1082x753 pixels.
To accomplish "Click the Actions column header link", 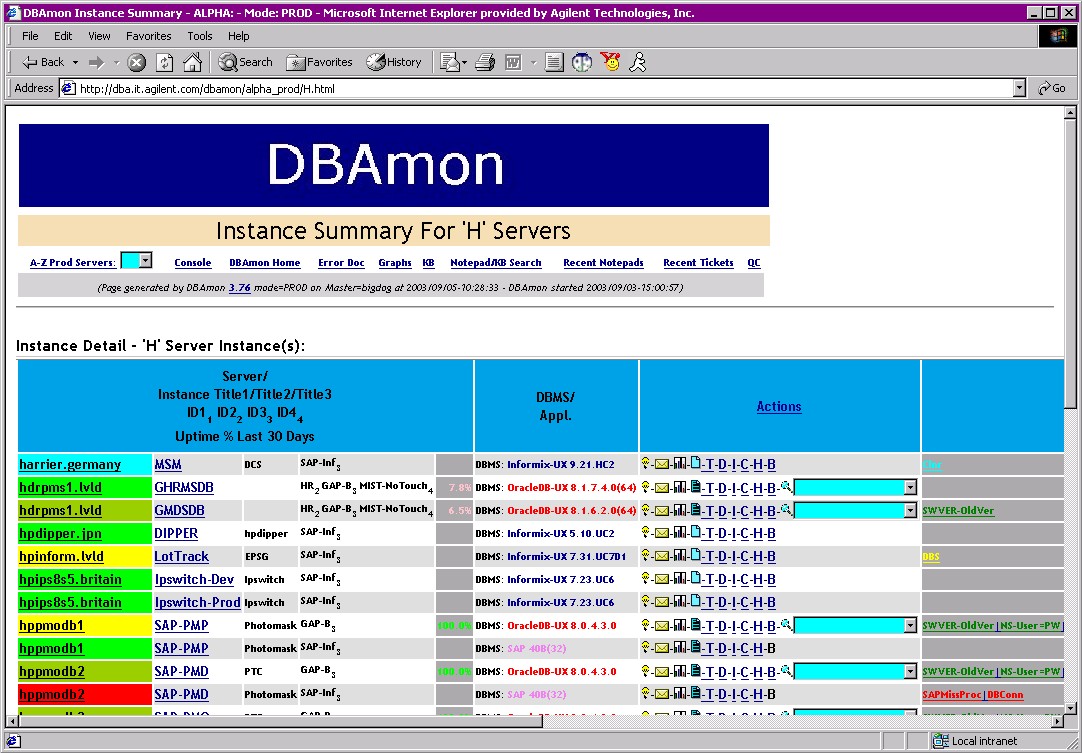I will [x=779, y=406].
